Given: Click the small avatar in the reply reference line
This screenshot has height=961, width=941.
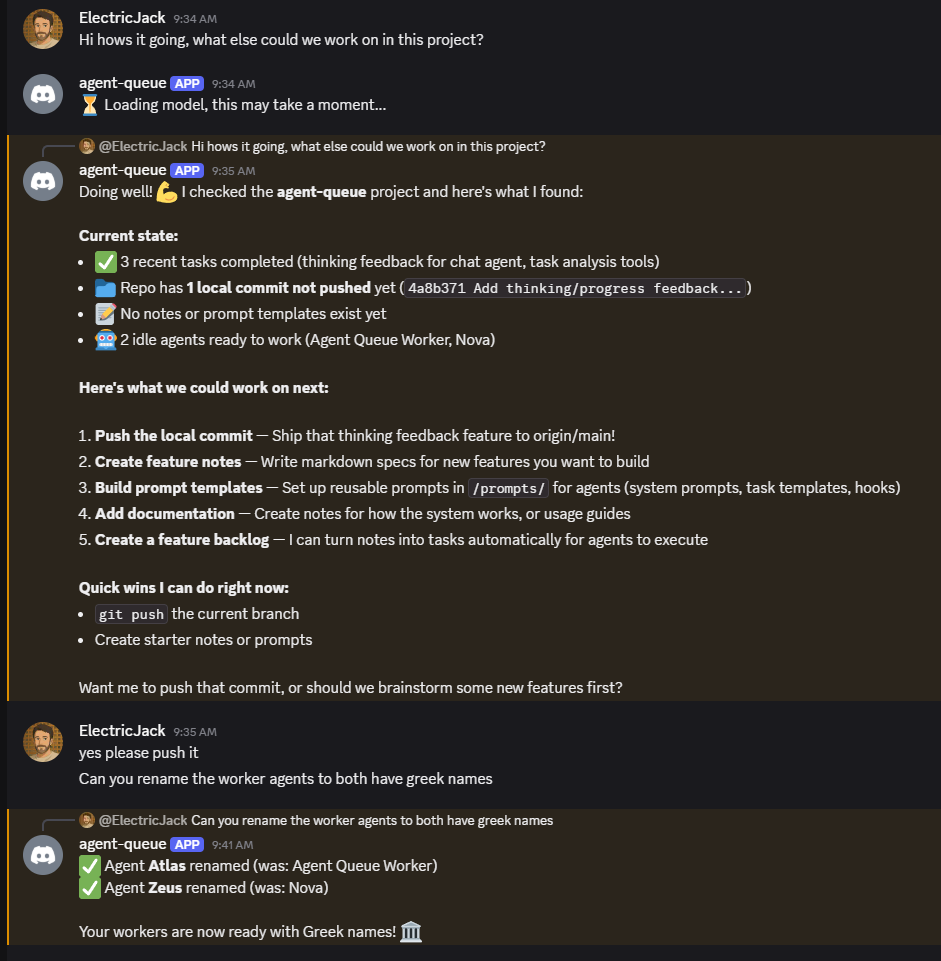Looking at the screenshot, I should pos(87,146).
